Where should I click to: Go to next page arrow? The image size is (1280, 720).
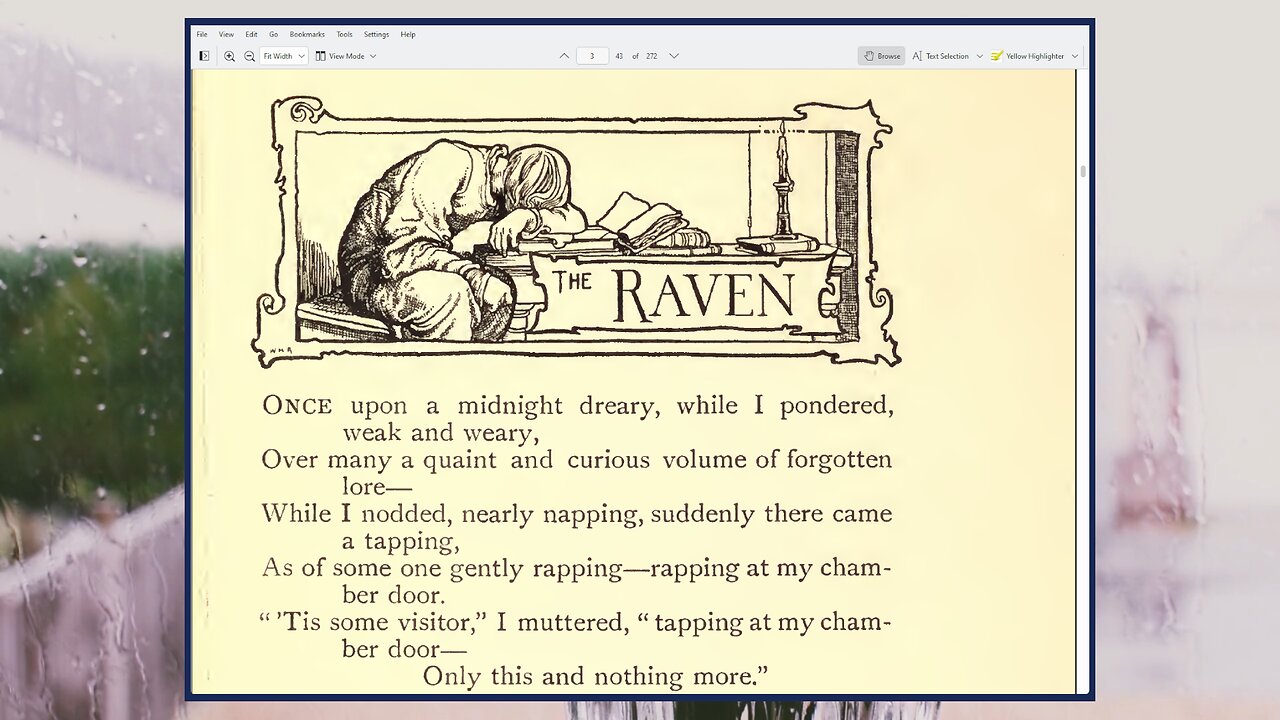point(674,56)
